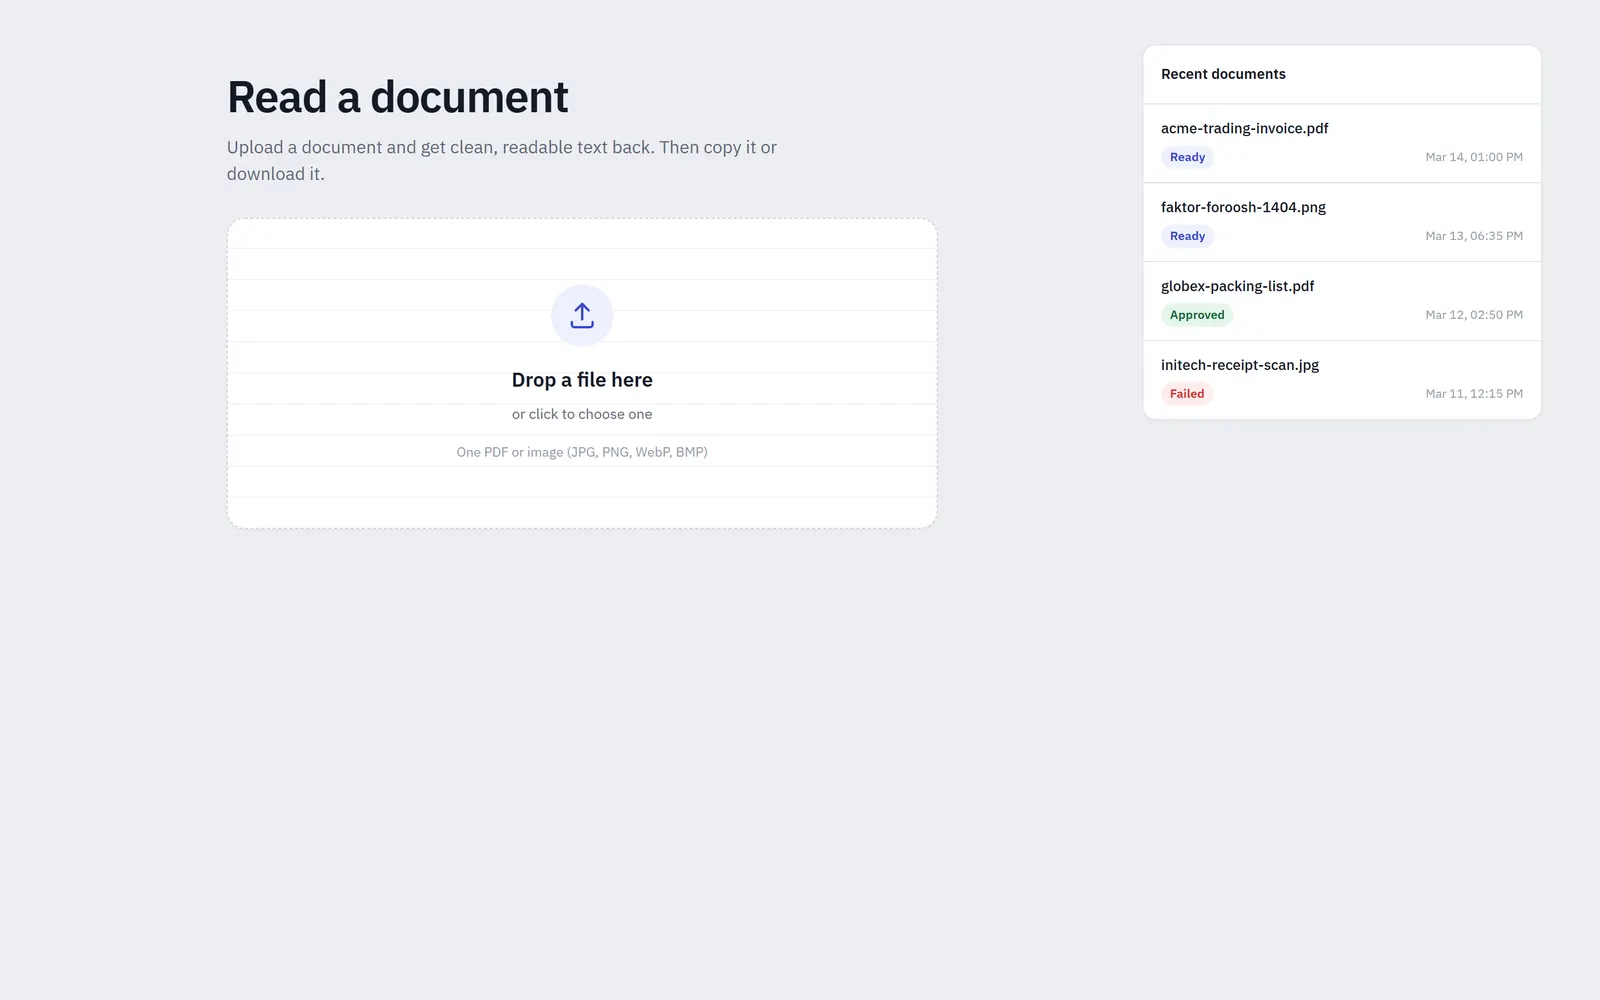This screenshot has height=1000, width=1600.
Task: Open initech-receipt-scan.jpg document
Action: click(x=1342, y=380)
